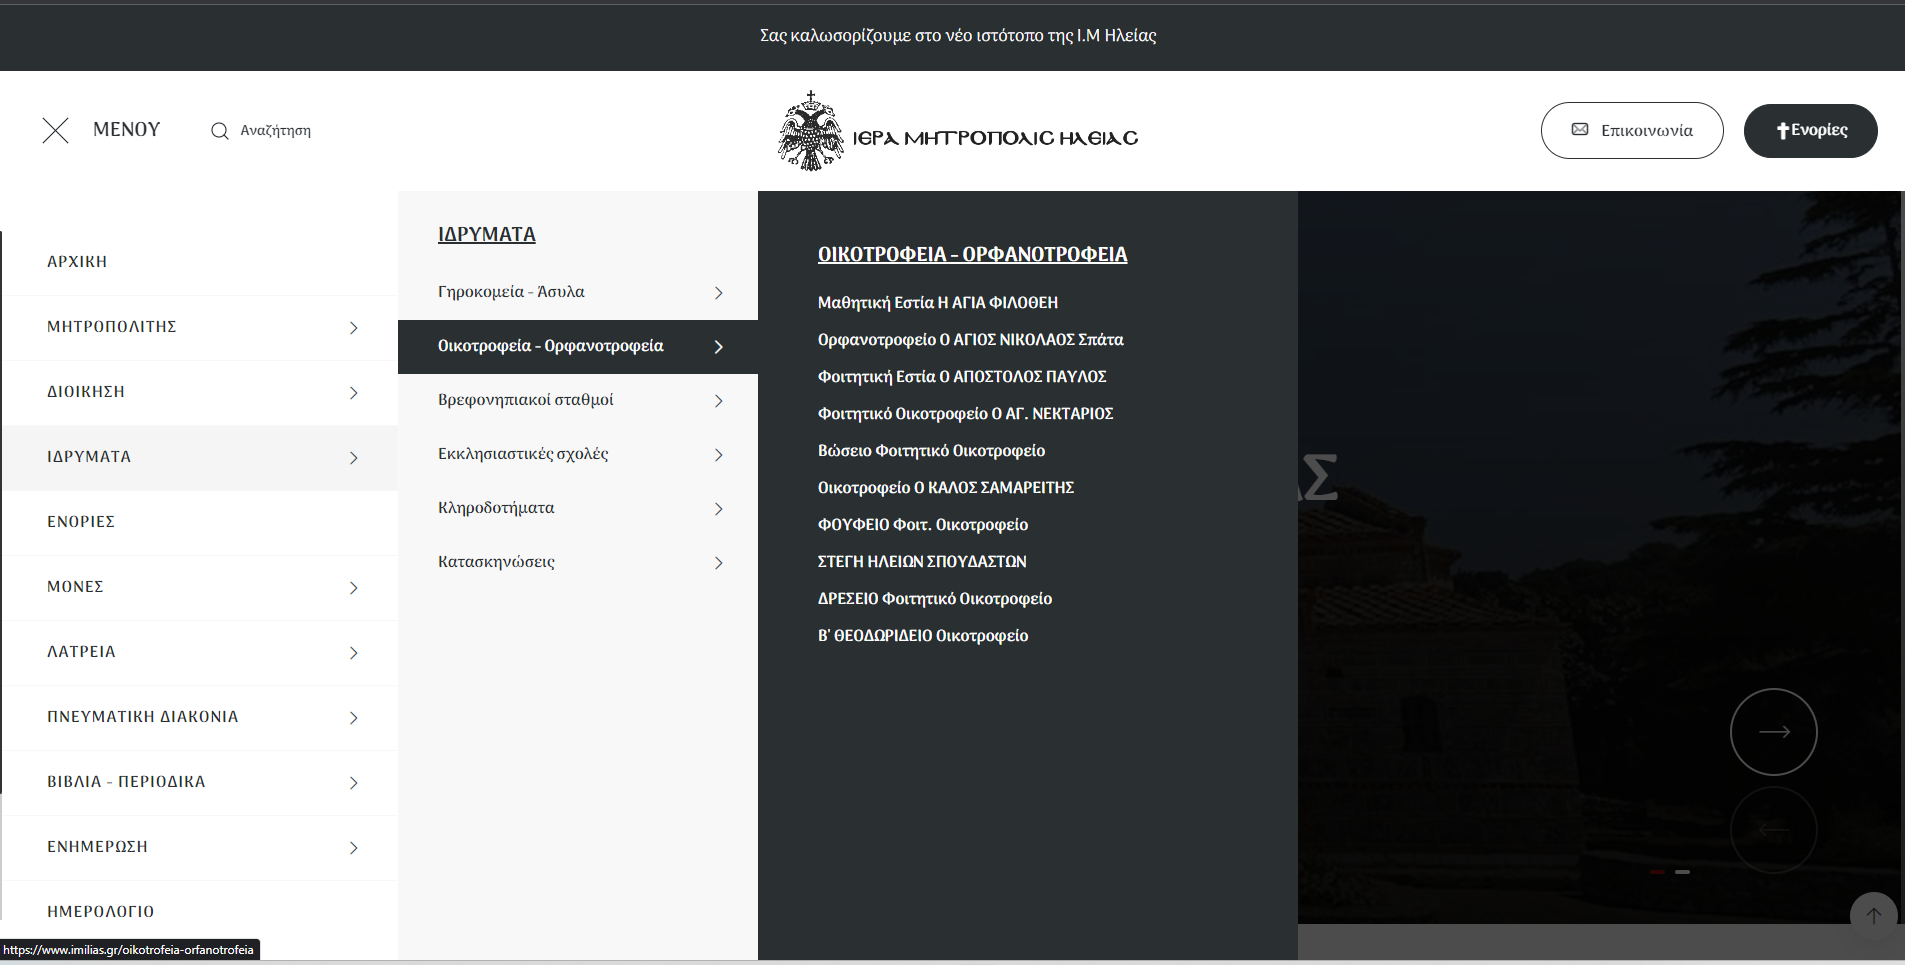Open the ΑΡΧΙΚΗ menu item

[77, 262]
